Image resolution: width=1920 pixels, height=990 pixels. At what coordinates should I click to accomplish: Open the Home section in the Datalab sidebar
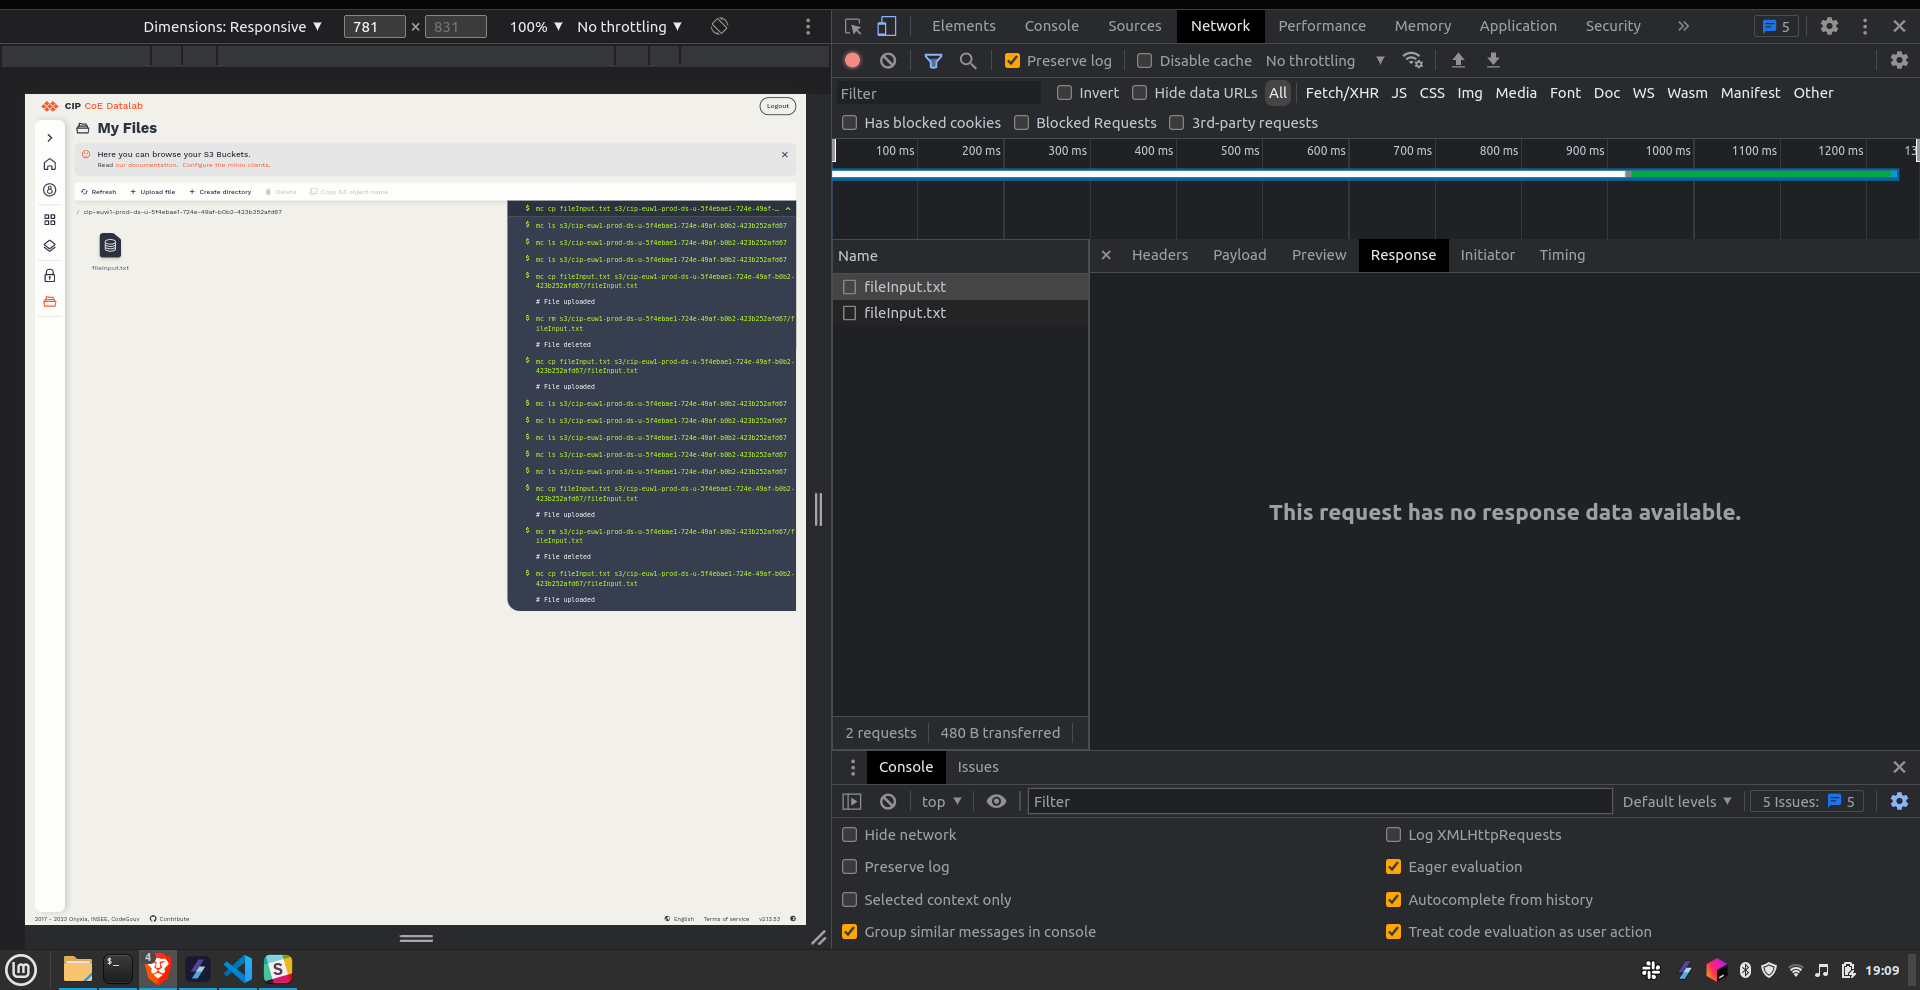(49, 164)
